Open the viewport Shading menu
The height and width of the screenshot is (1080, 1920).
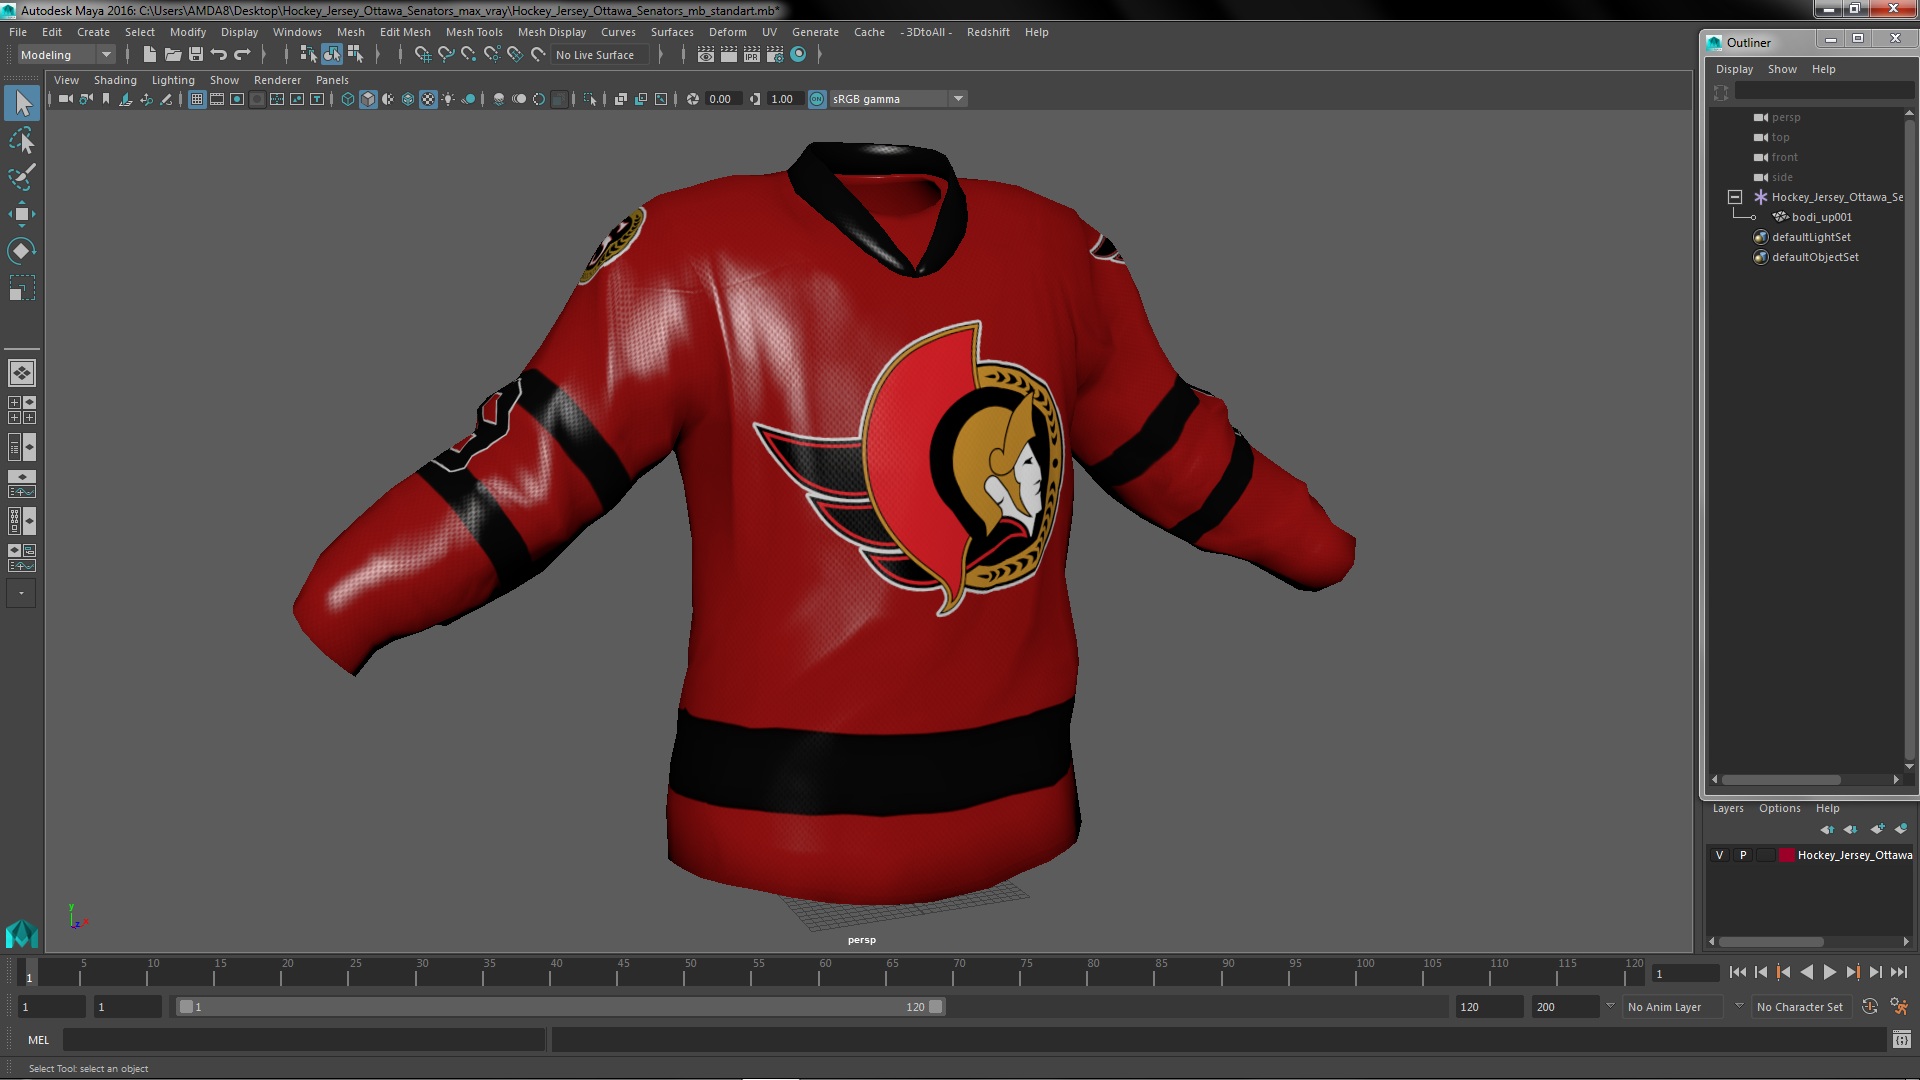[x=115, y=80]
